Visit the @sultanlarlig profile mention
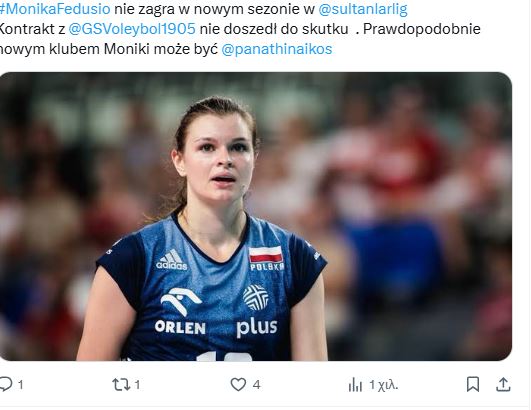The height and width of the screenshot is (410, 531). (x=363, y=9)
